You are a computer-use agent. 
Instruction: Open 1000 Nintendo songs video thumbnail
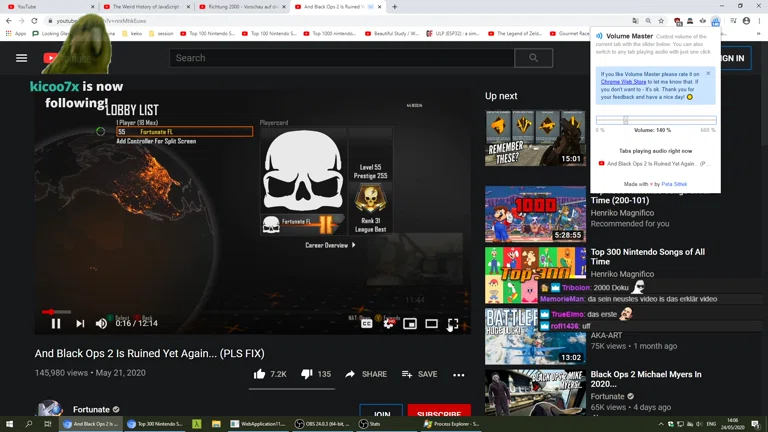[535, 214]
